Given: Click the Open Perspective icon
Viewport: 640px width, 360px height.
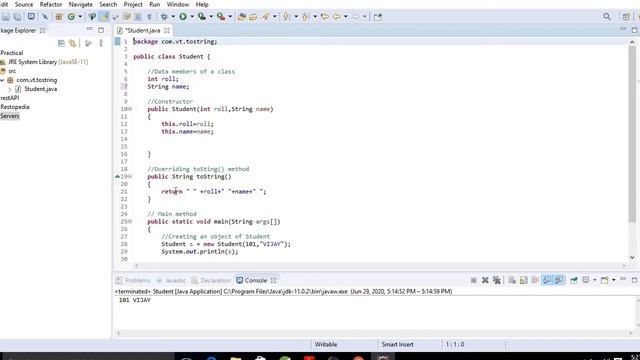Looking at the screenshot, I should (x=626, y=17).
